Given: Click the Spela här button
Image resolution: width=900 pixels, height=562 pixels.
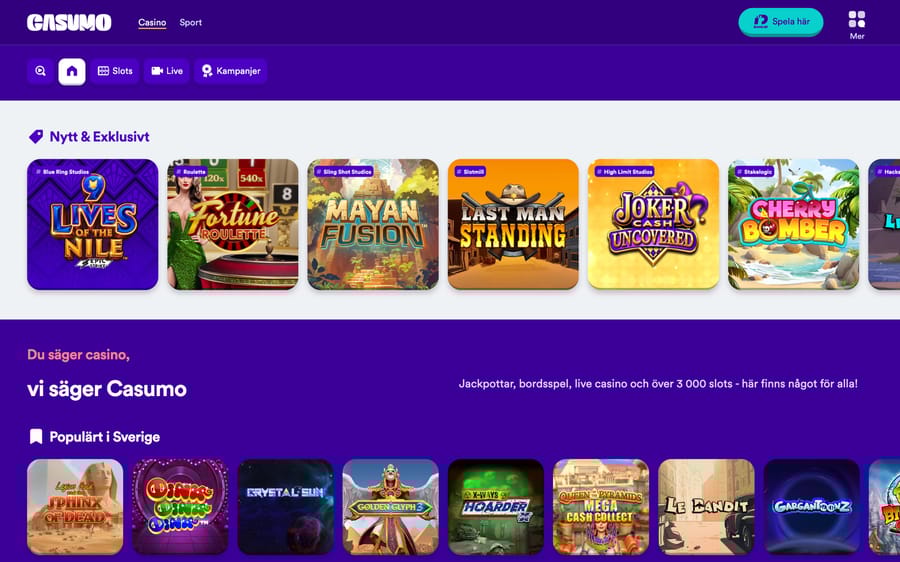Looking at the screenshot, I should [x=781, y=22].
